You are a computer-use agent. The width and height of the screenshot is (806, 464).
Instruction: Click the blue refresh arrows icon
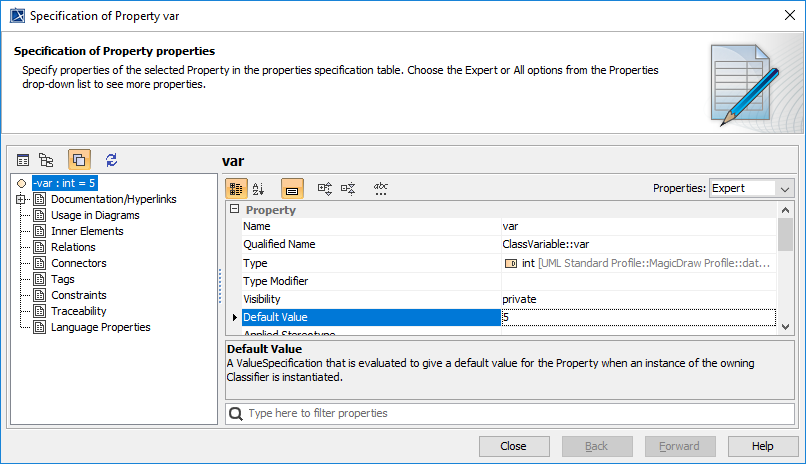111,160
